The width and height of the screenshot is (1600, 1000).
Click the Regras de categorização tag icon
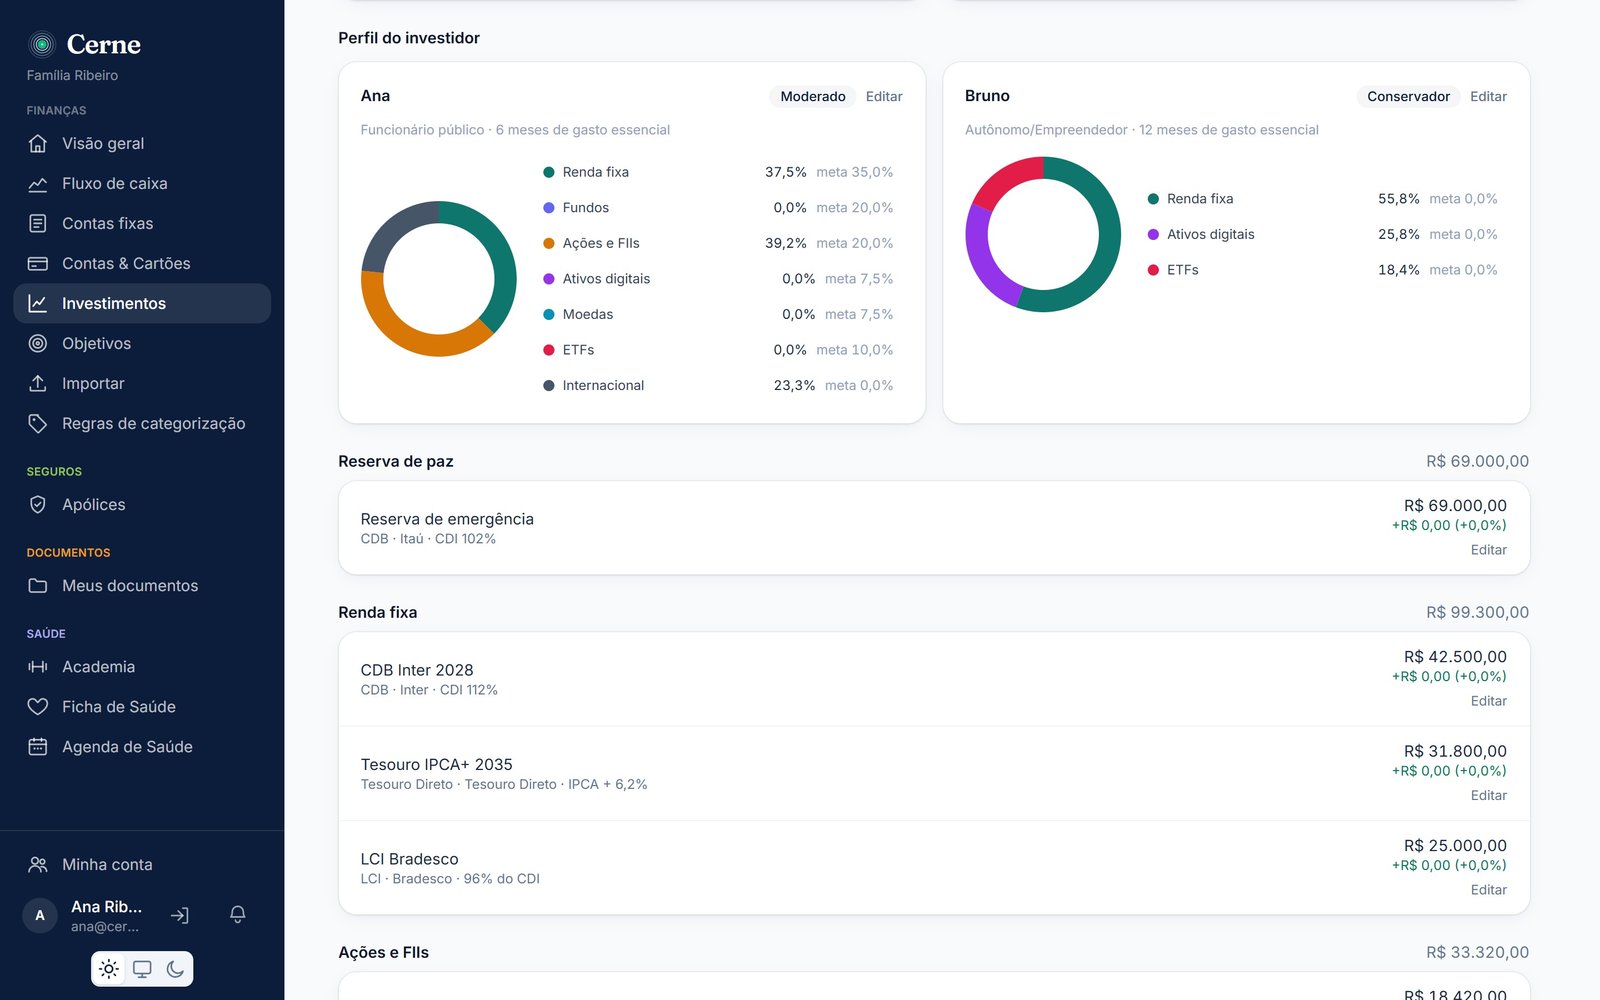pyautogui.click(x=38, y=423)
